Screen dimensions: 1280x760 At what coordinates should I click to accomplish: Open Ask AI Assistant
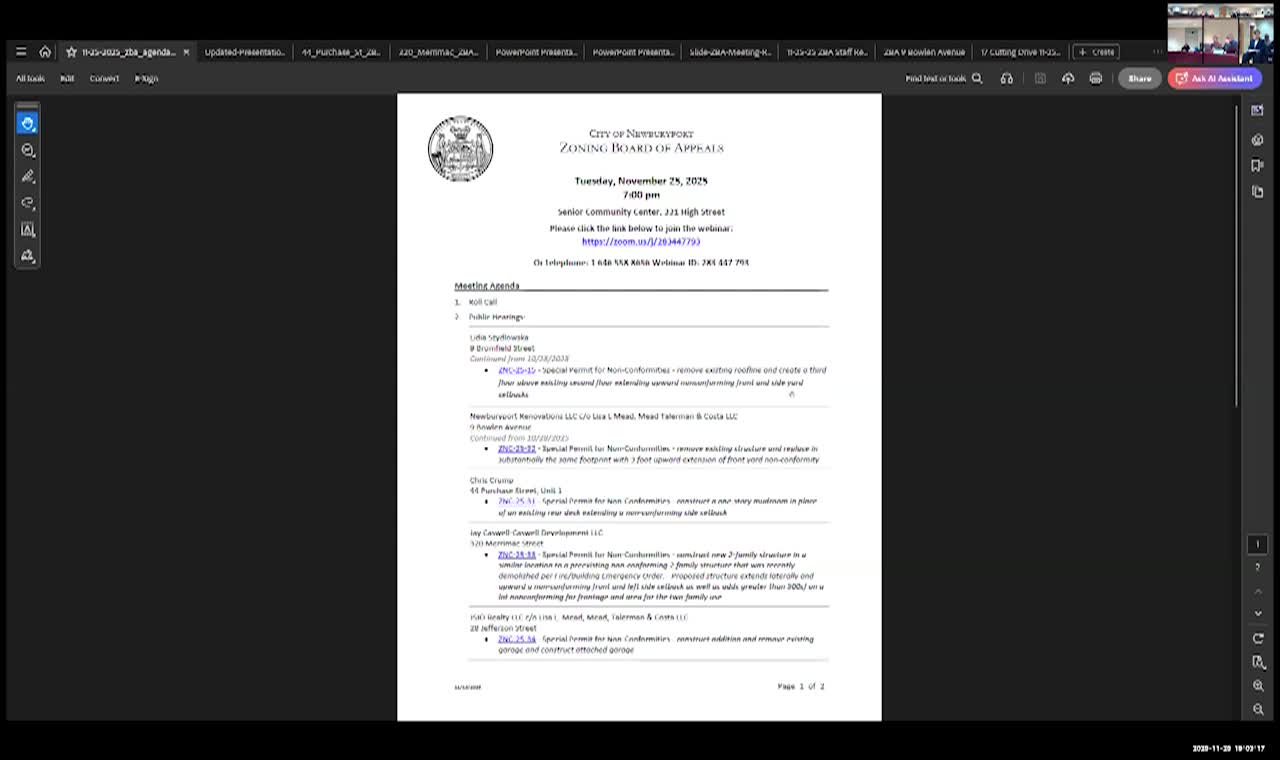point(1215,78)
